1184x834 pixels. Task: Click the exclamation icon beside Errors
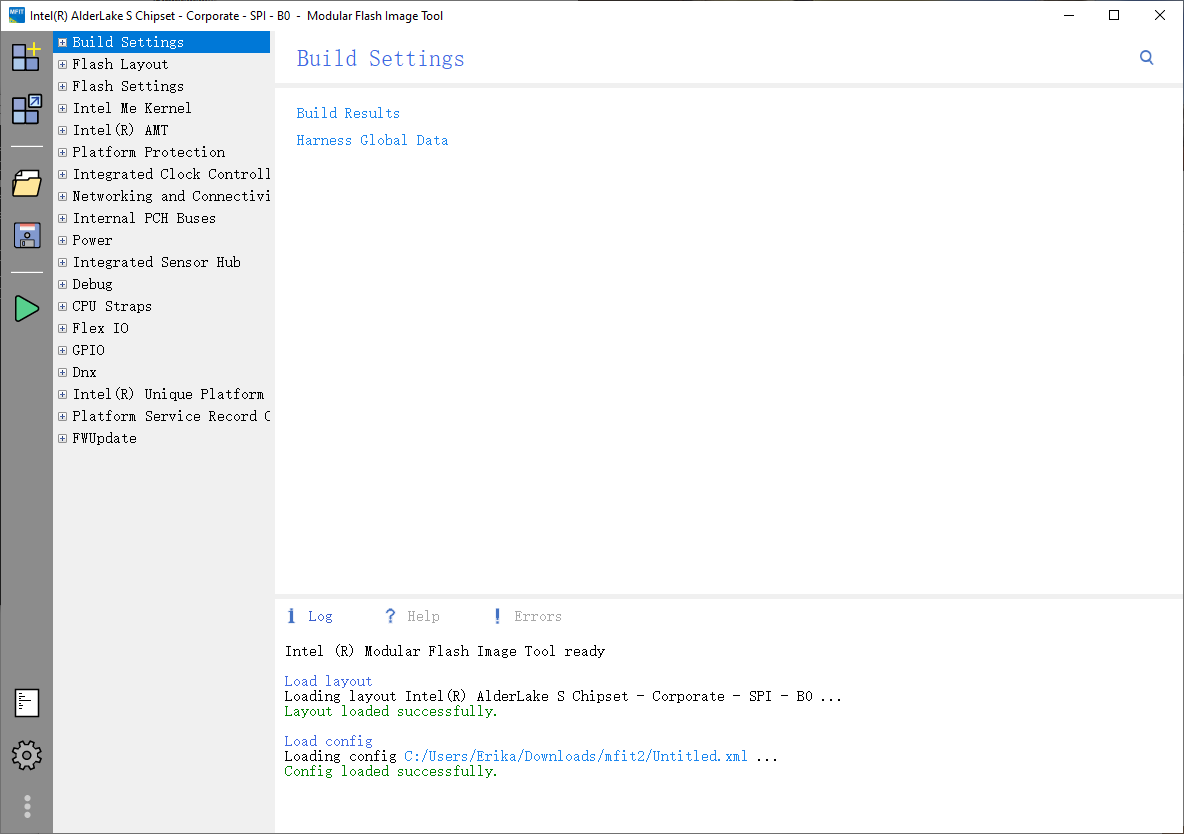pyautogui.click(x=497, y=615)
